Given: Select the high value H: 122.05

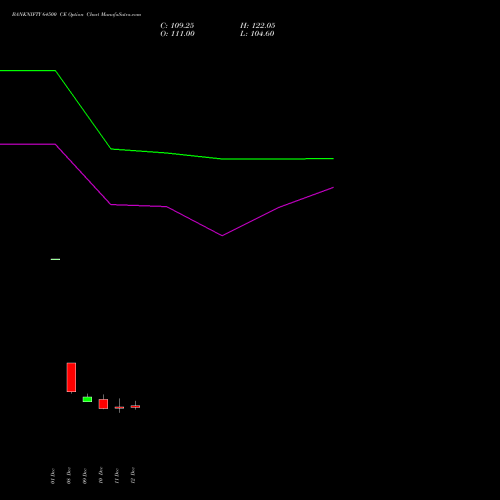Looking at the screenshot, I should click(258, 26).
